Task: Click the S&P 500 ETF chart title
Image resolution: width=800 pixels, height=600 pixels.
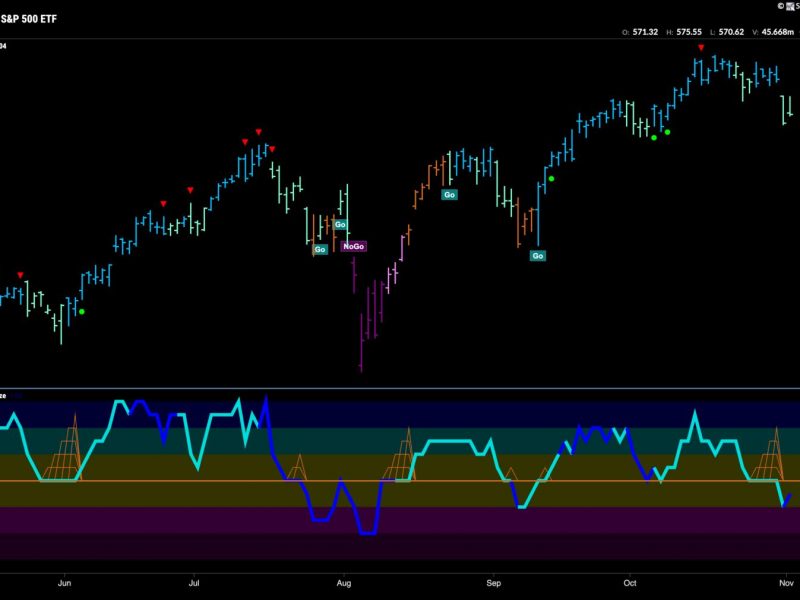Action: (29, 19)
